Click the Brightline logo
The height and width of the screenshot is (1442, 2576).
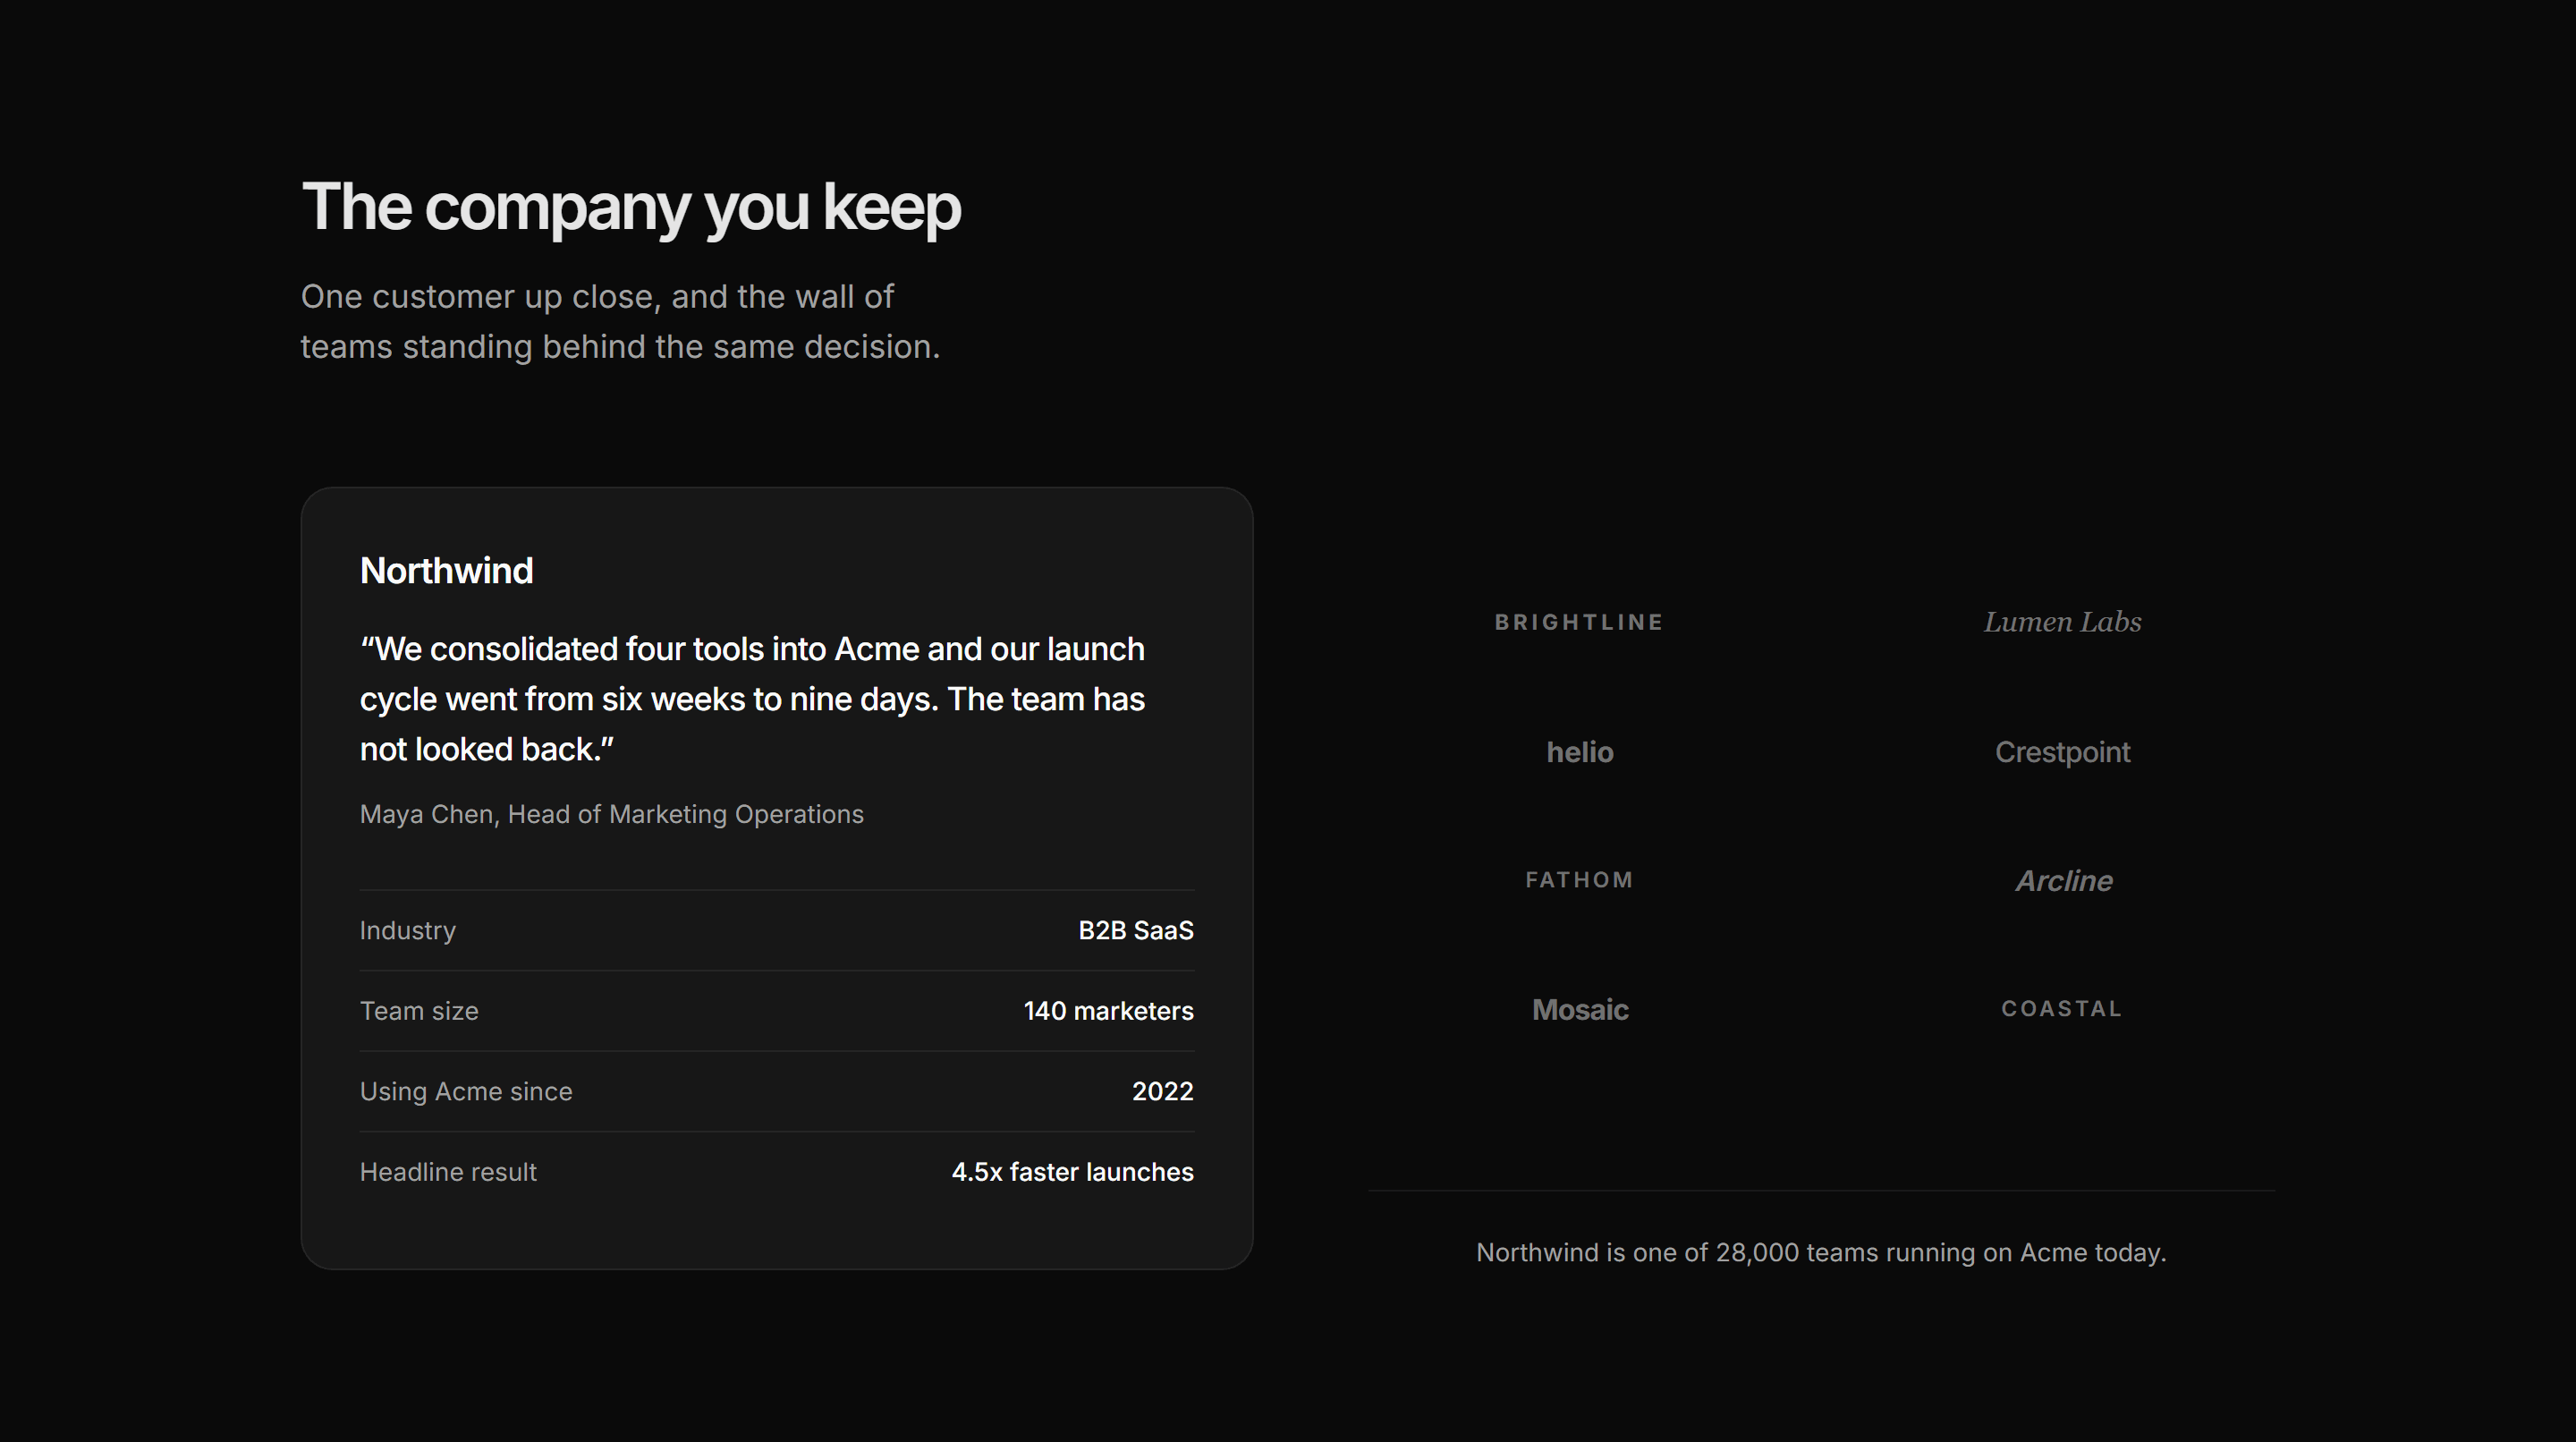[x=1579, y=622]
